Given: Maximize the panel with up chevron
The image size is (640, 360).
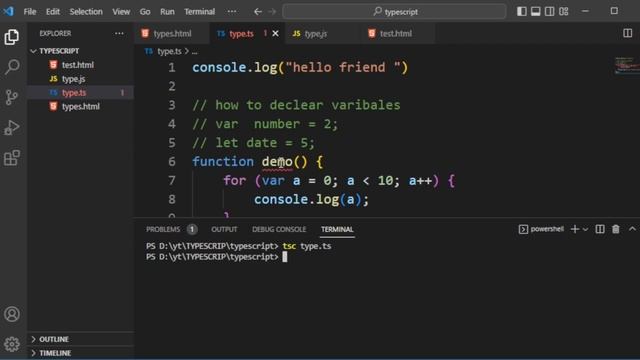Looking at the screenshot, I should click(632, 229).
